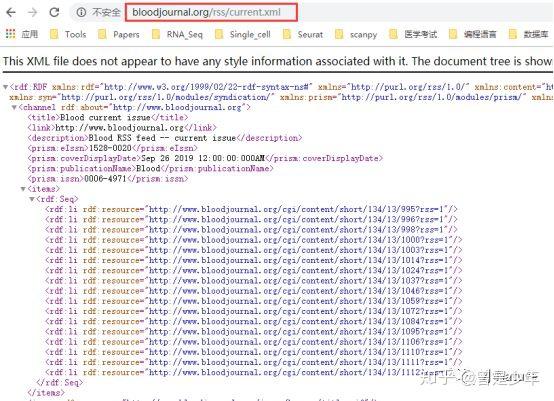This screenshot has width=554, height=401.
Task: Click the rdf:li resource ending 134/13/1095
Action: coord(254,332)
